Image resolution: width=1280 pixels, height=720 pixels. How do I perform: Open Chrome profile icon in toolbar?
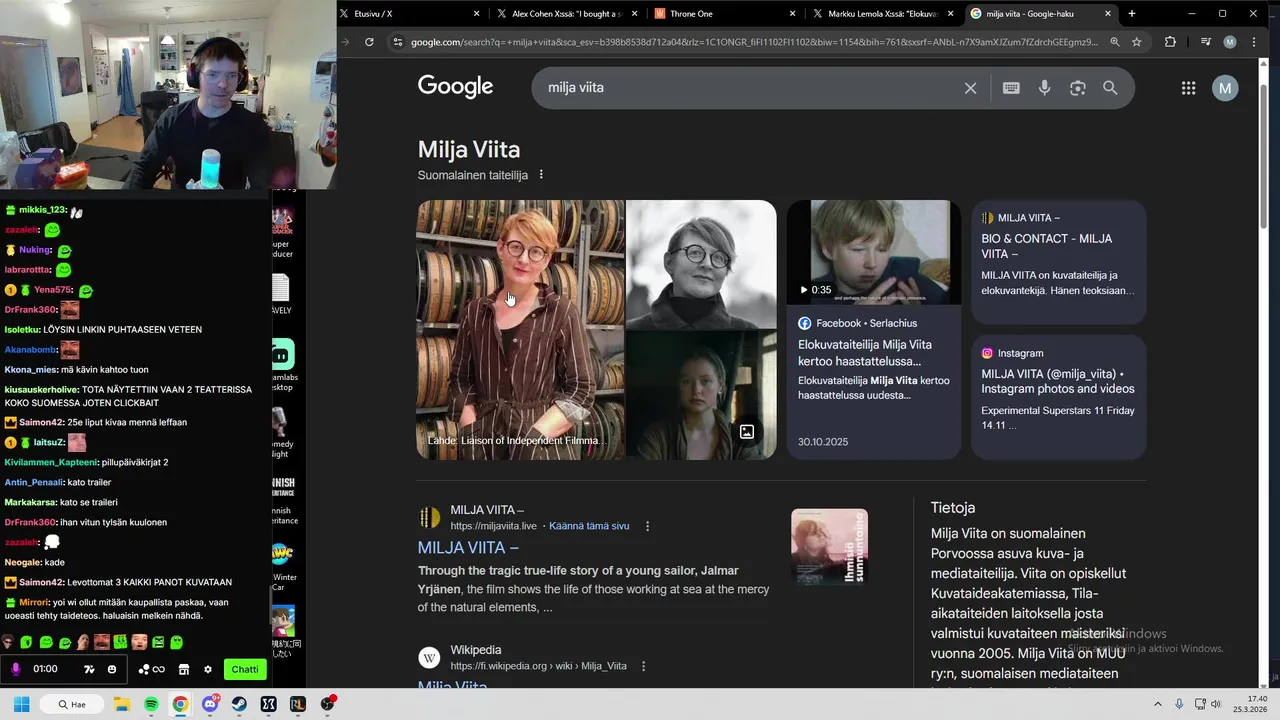[x=1230, y=42]
